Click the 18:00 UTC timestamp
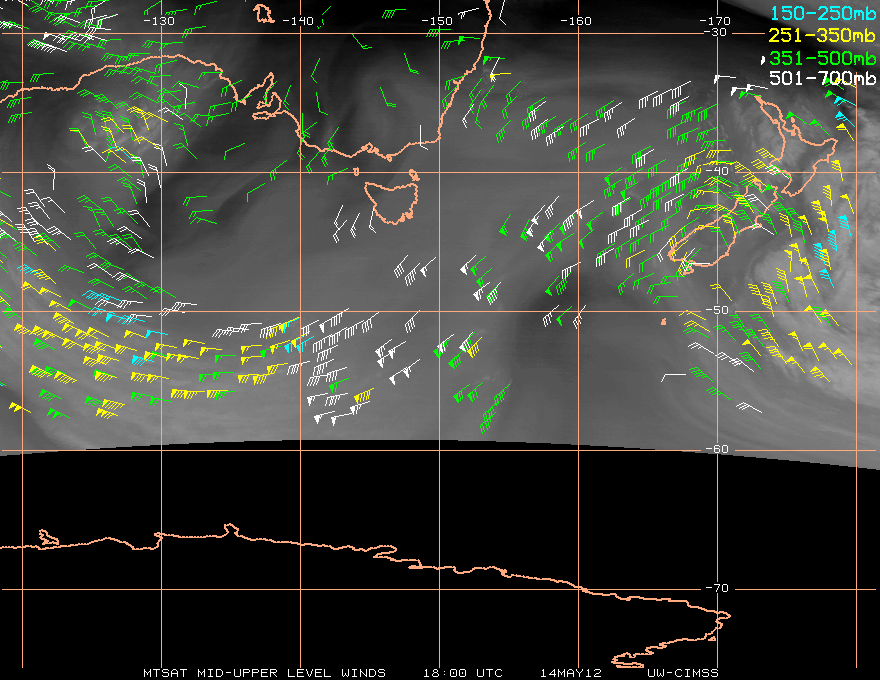This screenshot has height=680, width=880. point(463,672)
